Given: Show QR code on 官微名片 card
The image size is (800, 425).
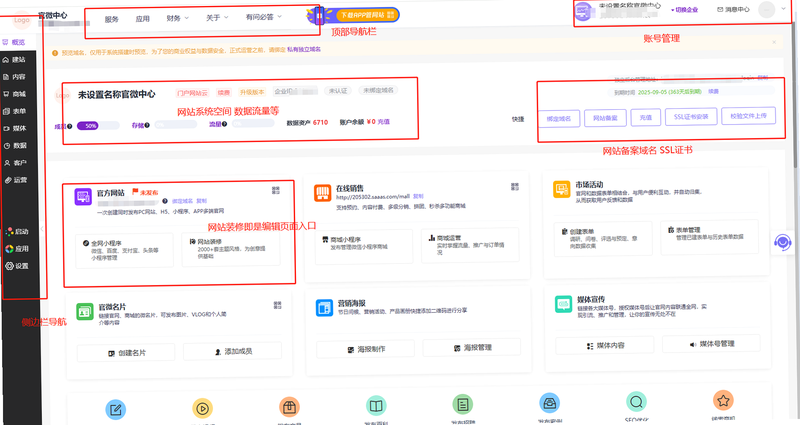Looking at the screenshot, I should pos(278,305).
